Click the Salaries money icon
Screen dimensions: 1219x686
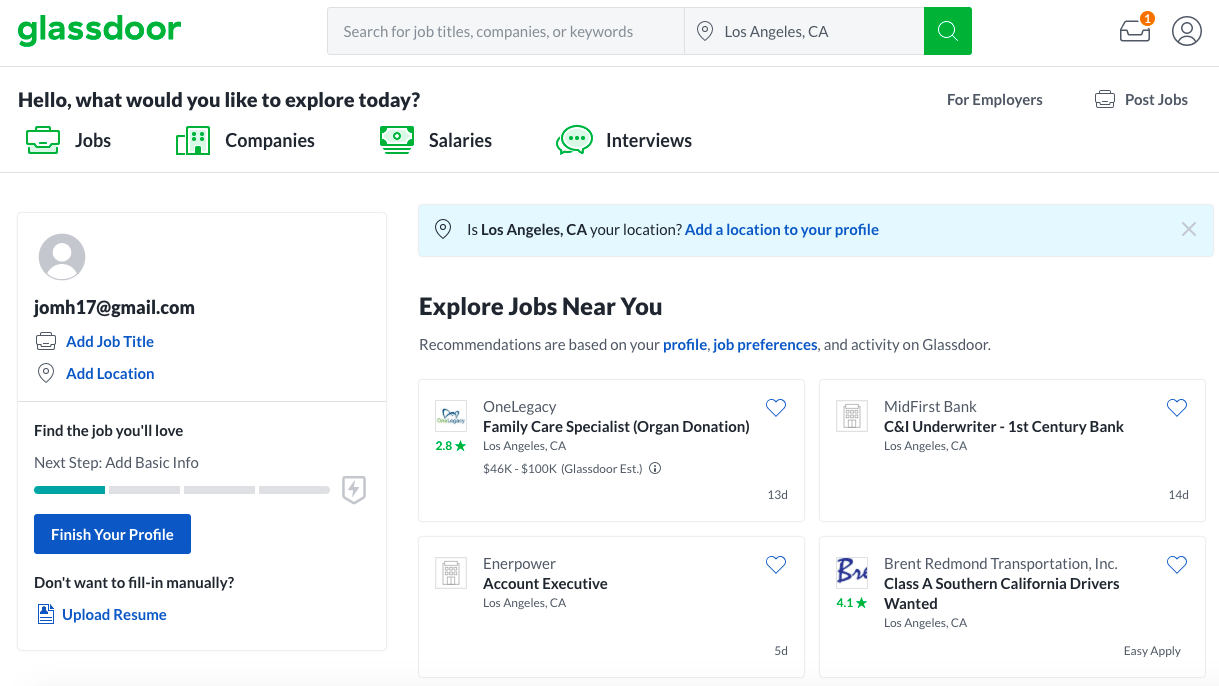pyautogui.click(x=397, y=139)
